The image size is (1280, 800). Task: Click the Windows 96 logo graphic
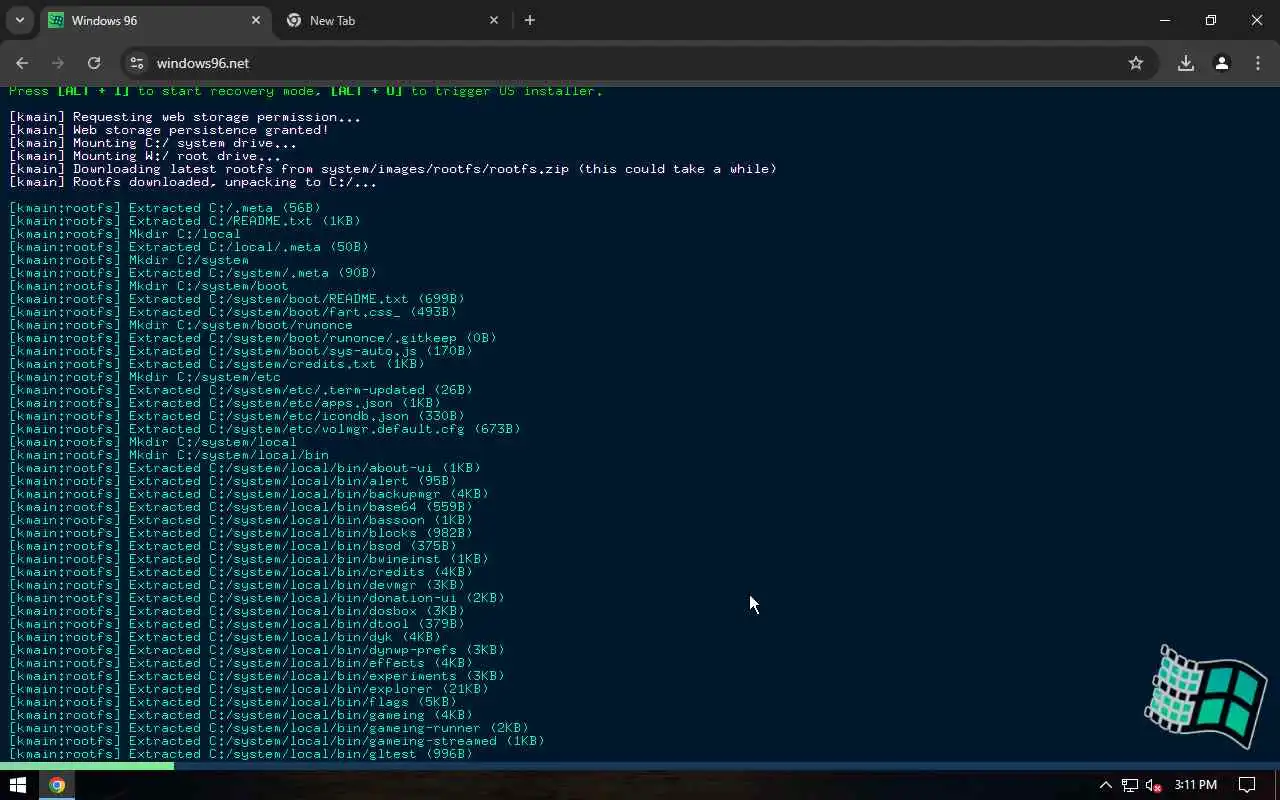(x=1206, y=696)
